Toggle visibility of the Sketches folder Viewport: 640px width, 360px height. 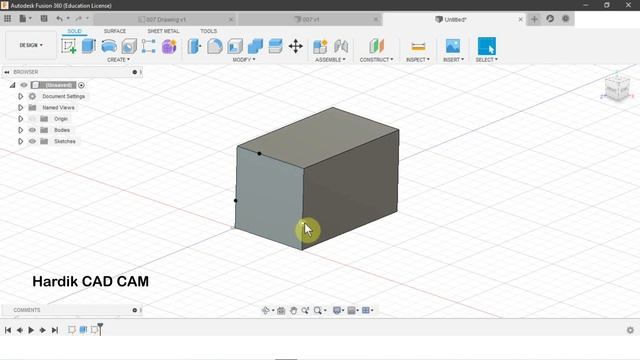pyautogui.click(x=32, y=141)
